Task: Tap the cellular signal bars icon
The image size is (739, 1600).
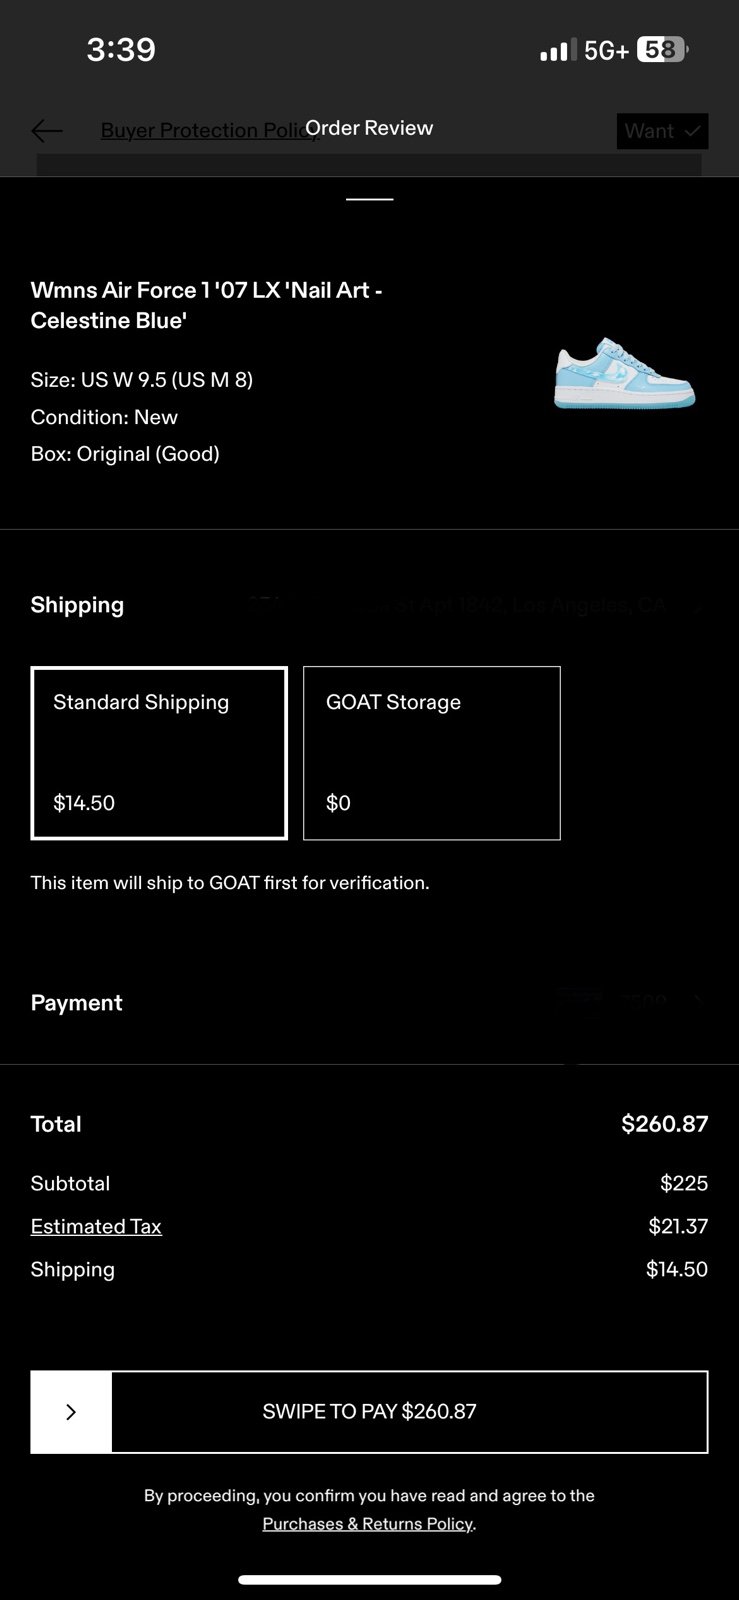Action: [557, 49]
